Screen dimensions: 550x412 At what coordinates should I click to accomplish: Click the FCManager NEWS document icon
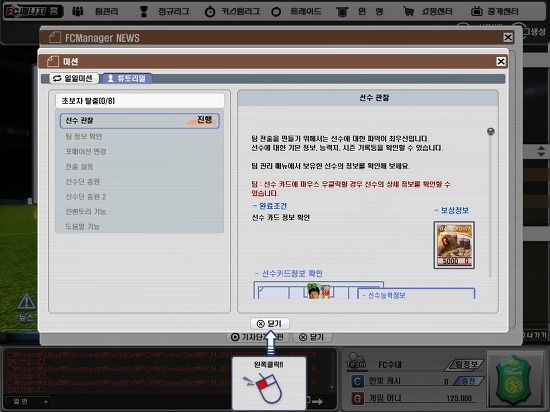click(x=55, y=38)
